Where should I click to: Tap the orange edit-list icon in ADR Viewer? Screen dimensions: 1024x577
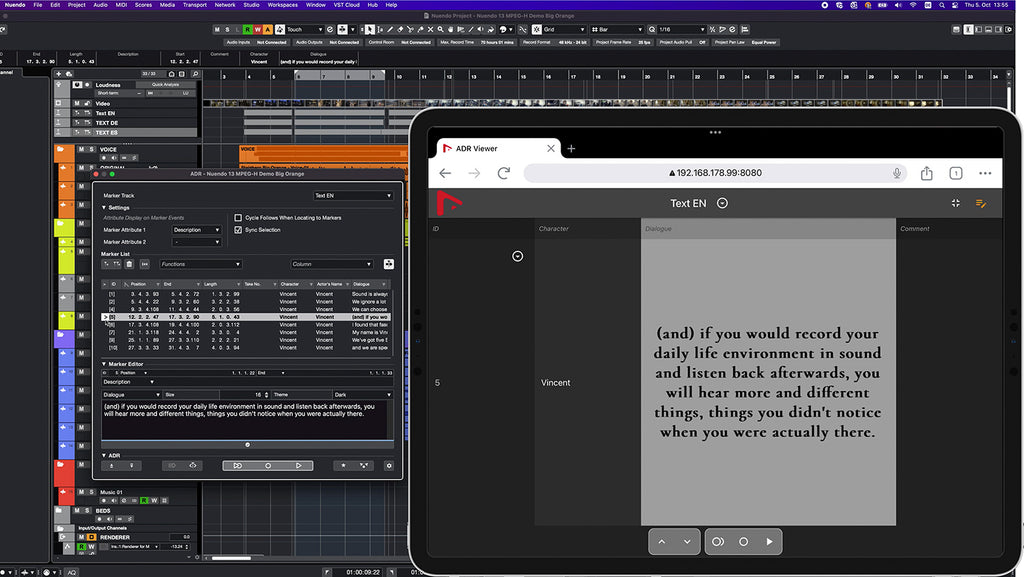click(x=981, y=204)
